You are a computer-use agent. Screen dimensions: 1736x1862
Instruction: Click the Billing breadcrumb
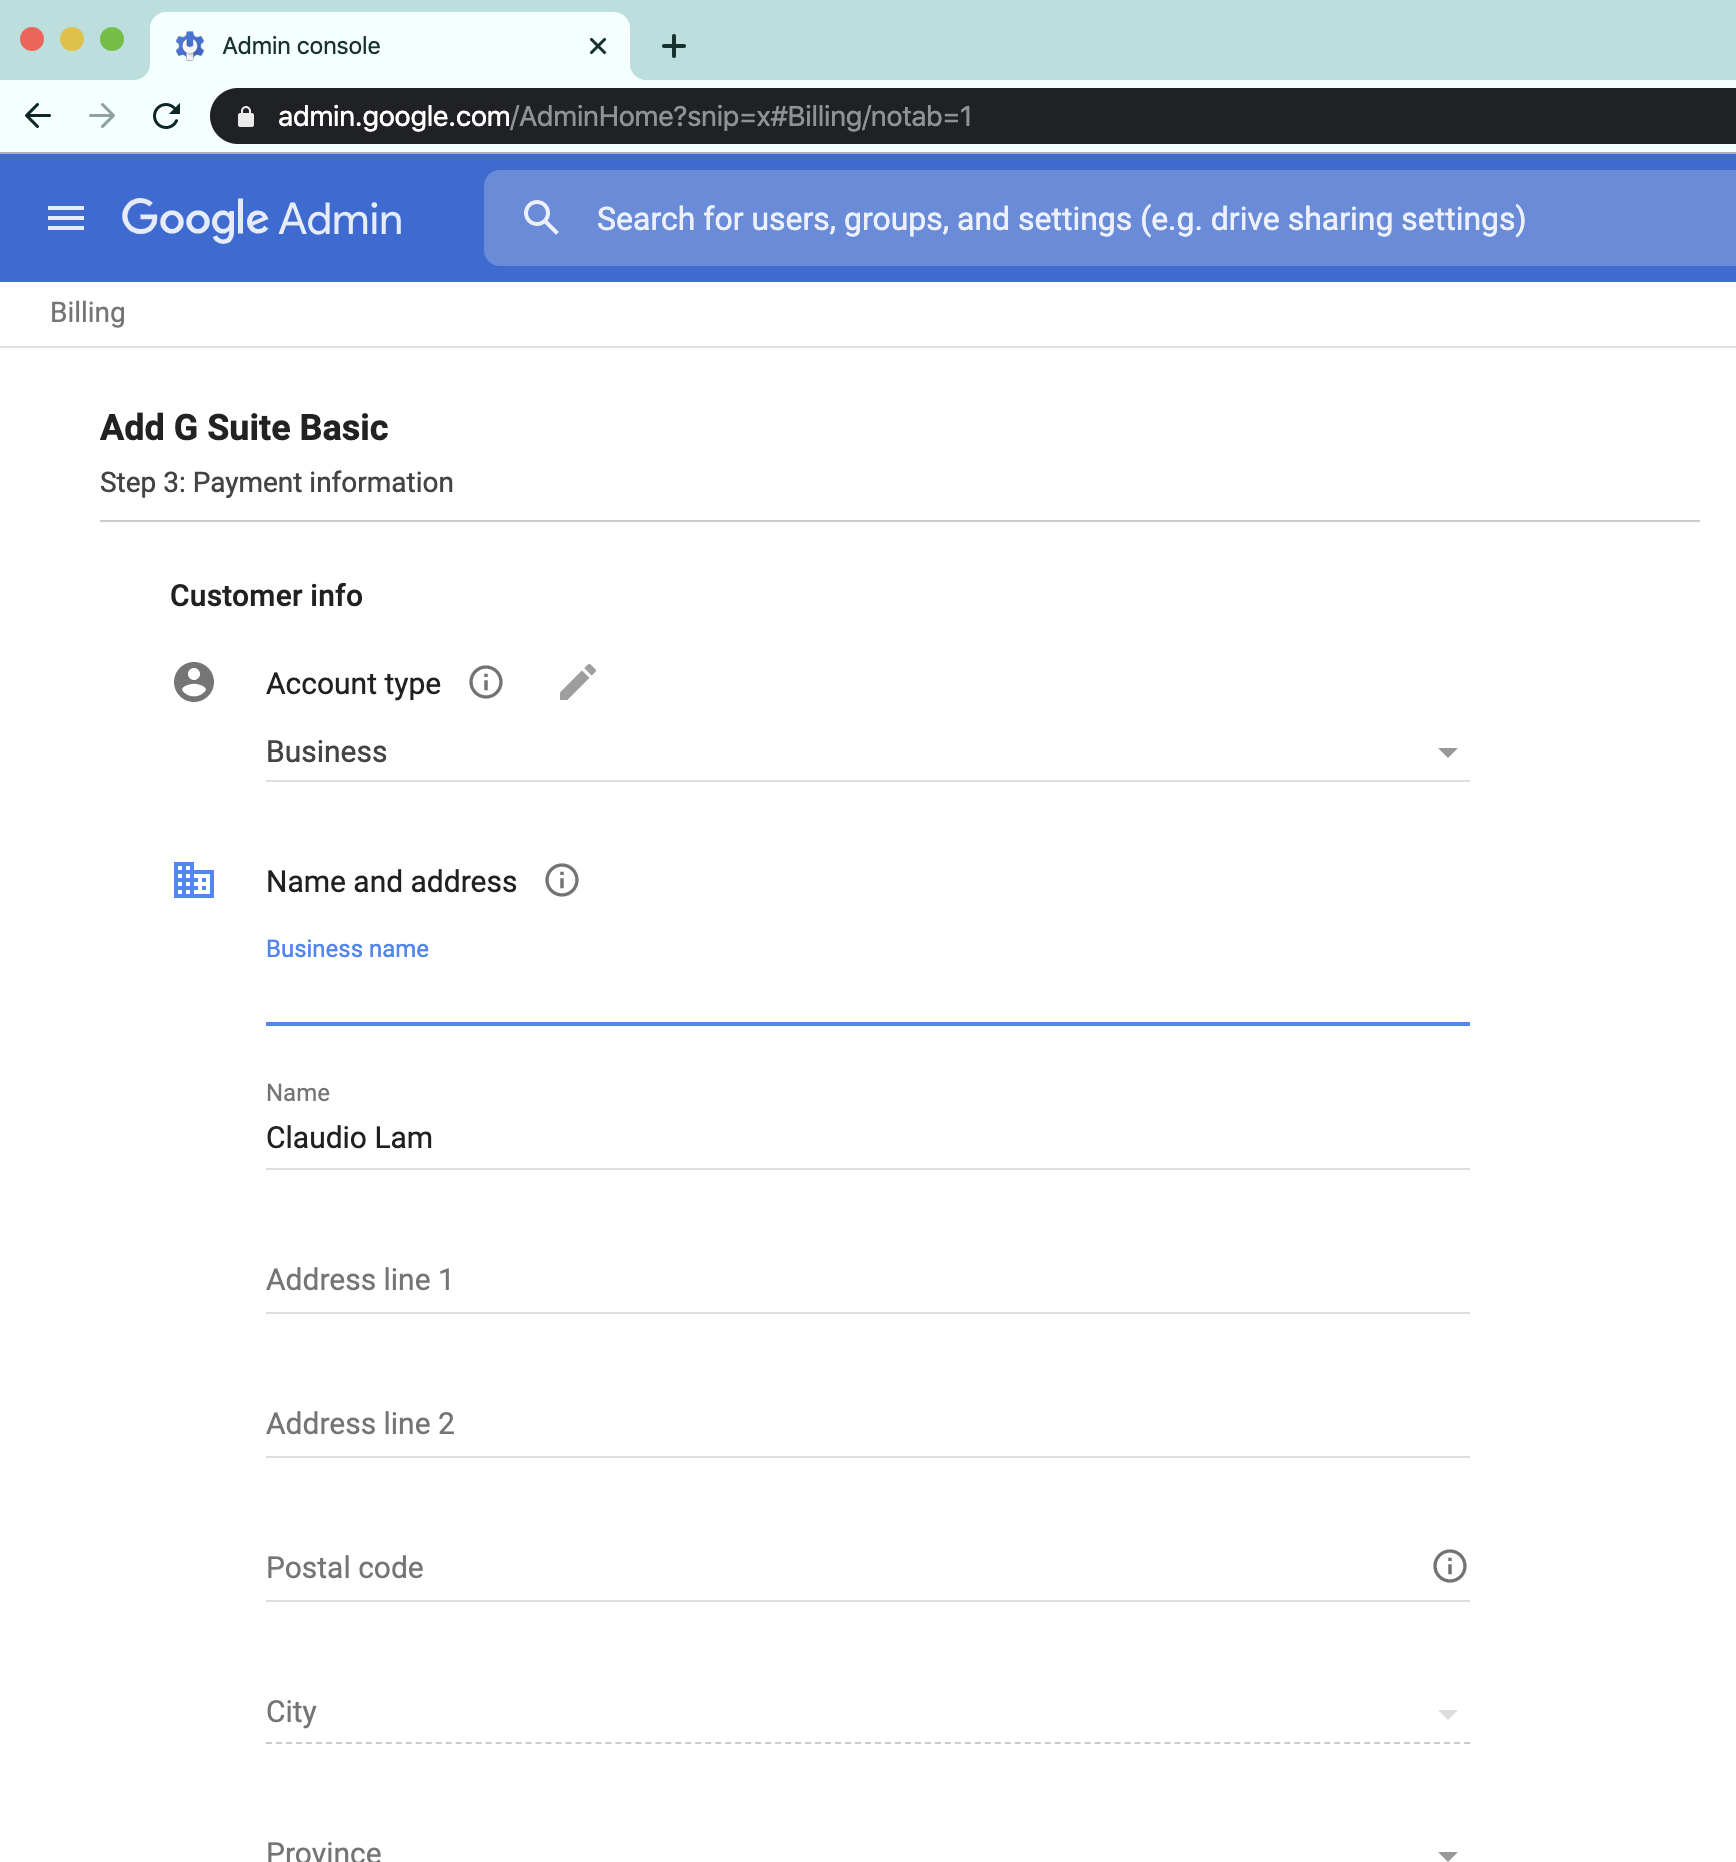coord(88,313)
